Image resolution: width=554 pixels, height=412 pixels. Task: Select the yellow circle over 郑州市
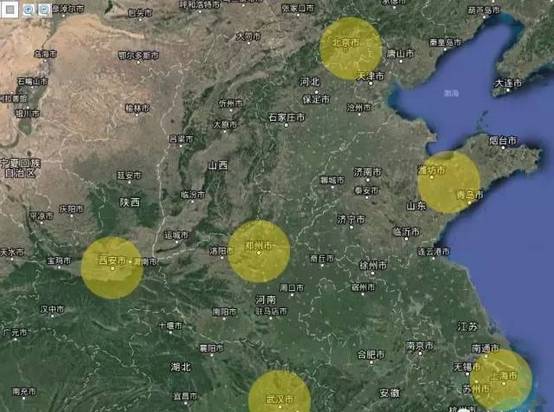click(x=259, y=252)
